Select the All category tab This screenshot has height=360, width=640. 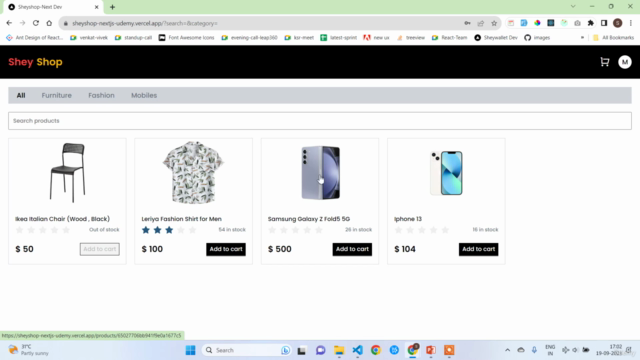21,96
